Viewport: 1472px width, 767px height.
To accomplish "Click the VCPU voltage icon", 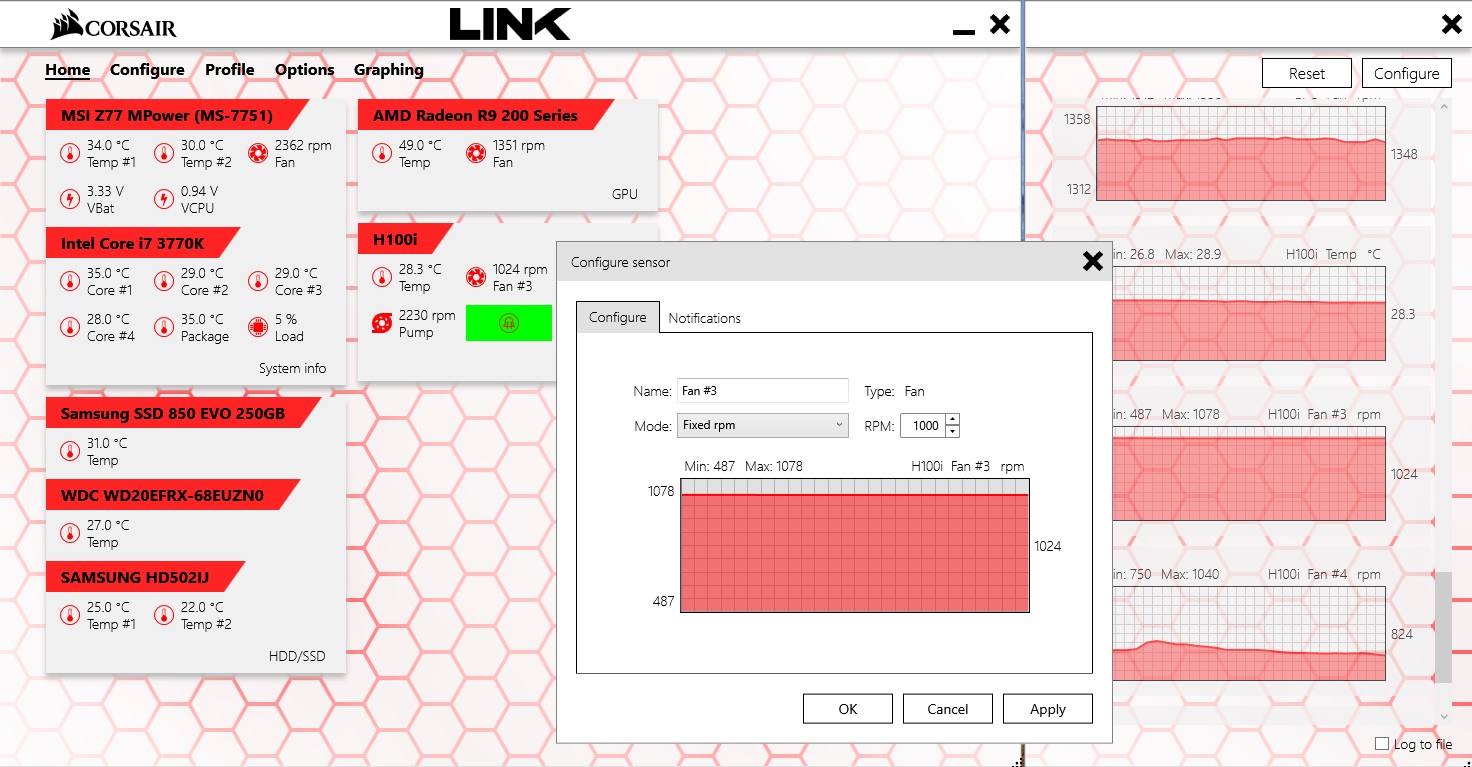I will tap(164, 199).
